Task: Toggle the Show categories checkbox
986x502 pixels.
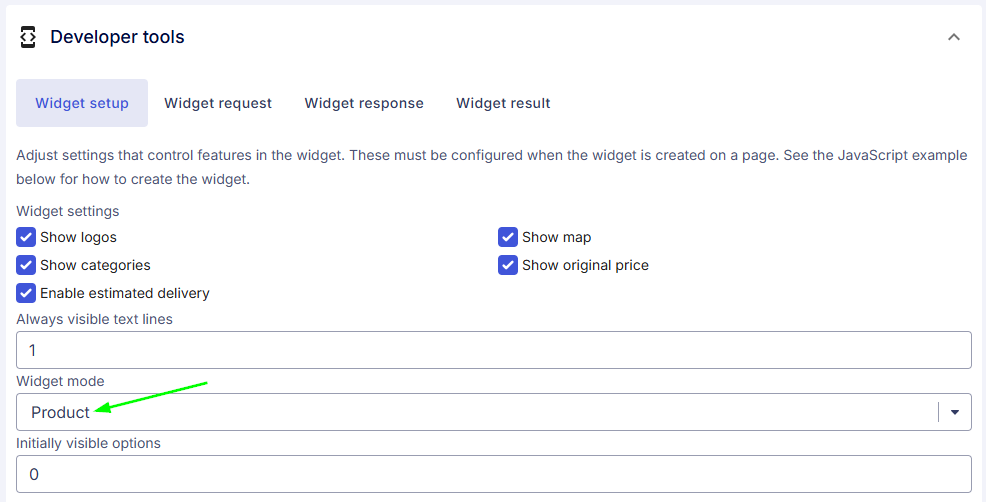Action: point(27,265)
